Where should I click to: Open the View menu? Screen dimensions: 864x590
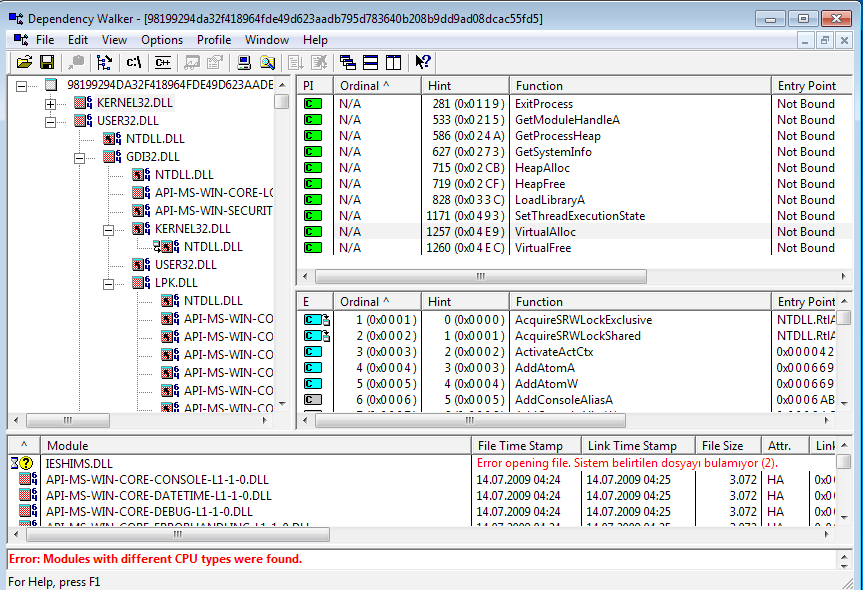point(114,40)
